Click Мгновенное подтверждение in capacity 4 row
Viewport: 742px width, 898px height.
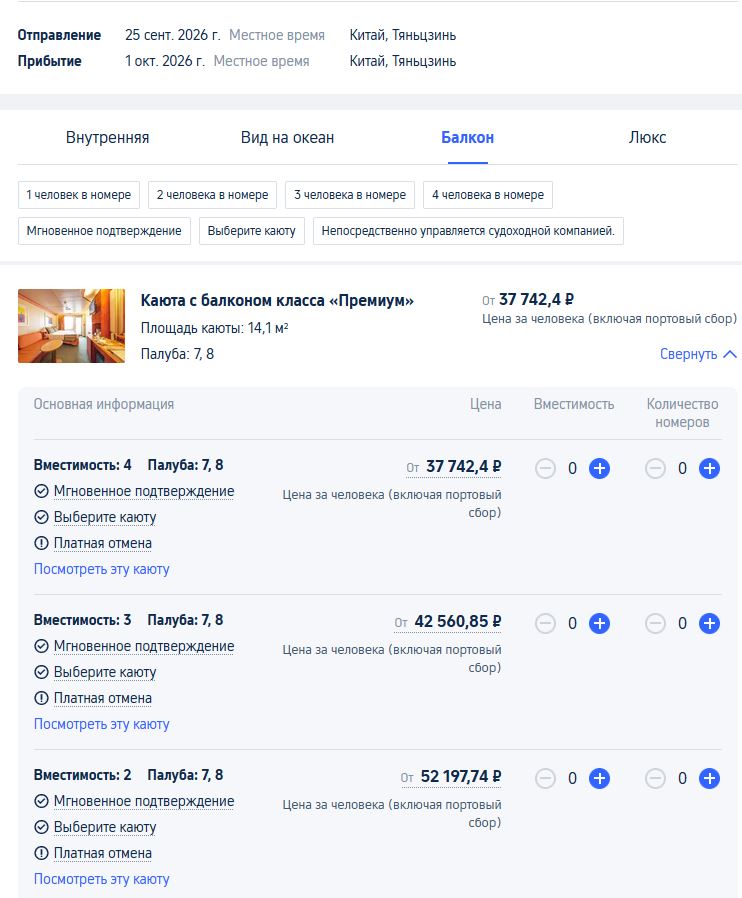point(144,491)
